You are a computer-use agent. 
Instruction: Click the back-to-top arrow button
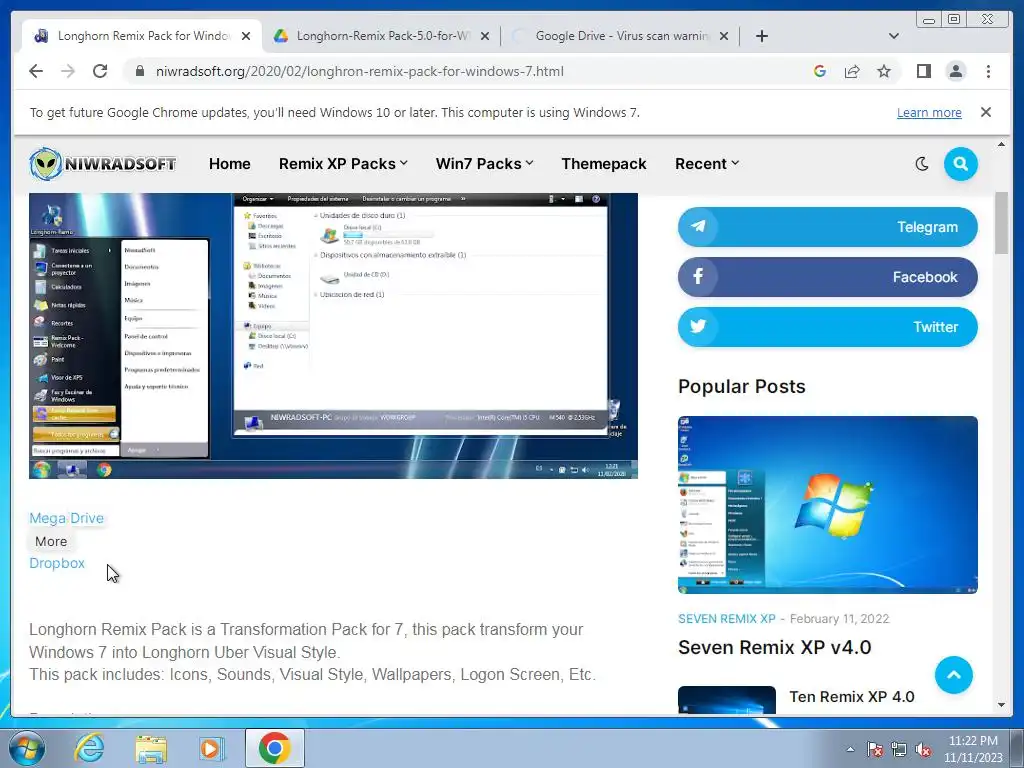953,675
